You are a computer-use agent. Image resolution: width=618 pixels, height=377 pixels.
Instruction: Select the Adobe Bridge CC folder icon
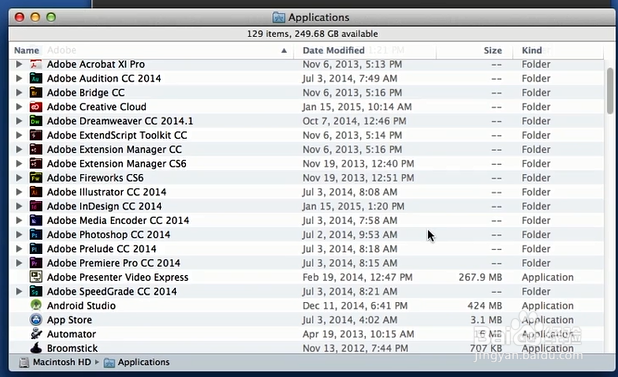point(36,93)
